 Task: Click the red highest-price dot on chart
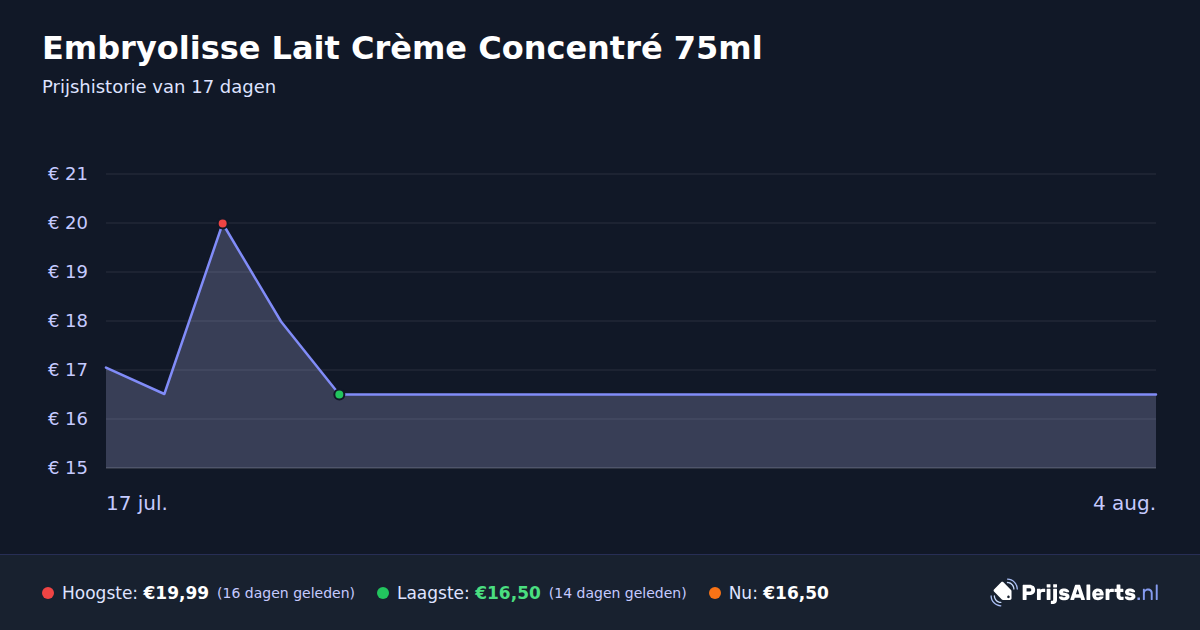point(223,223)
